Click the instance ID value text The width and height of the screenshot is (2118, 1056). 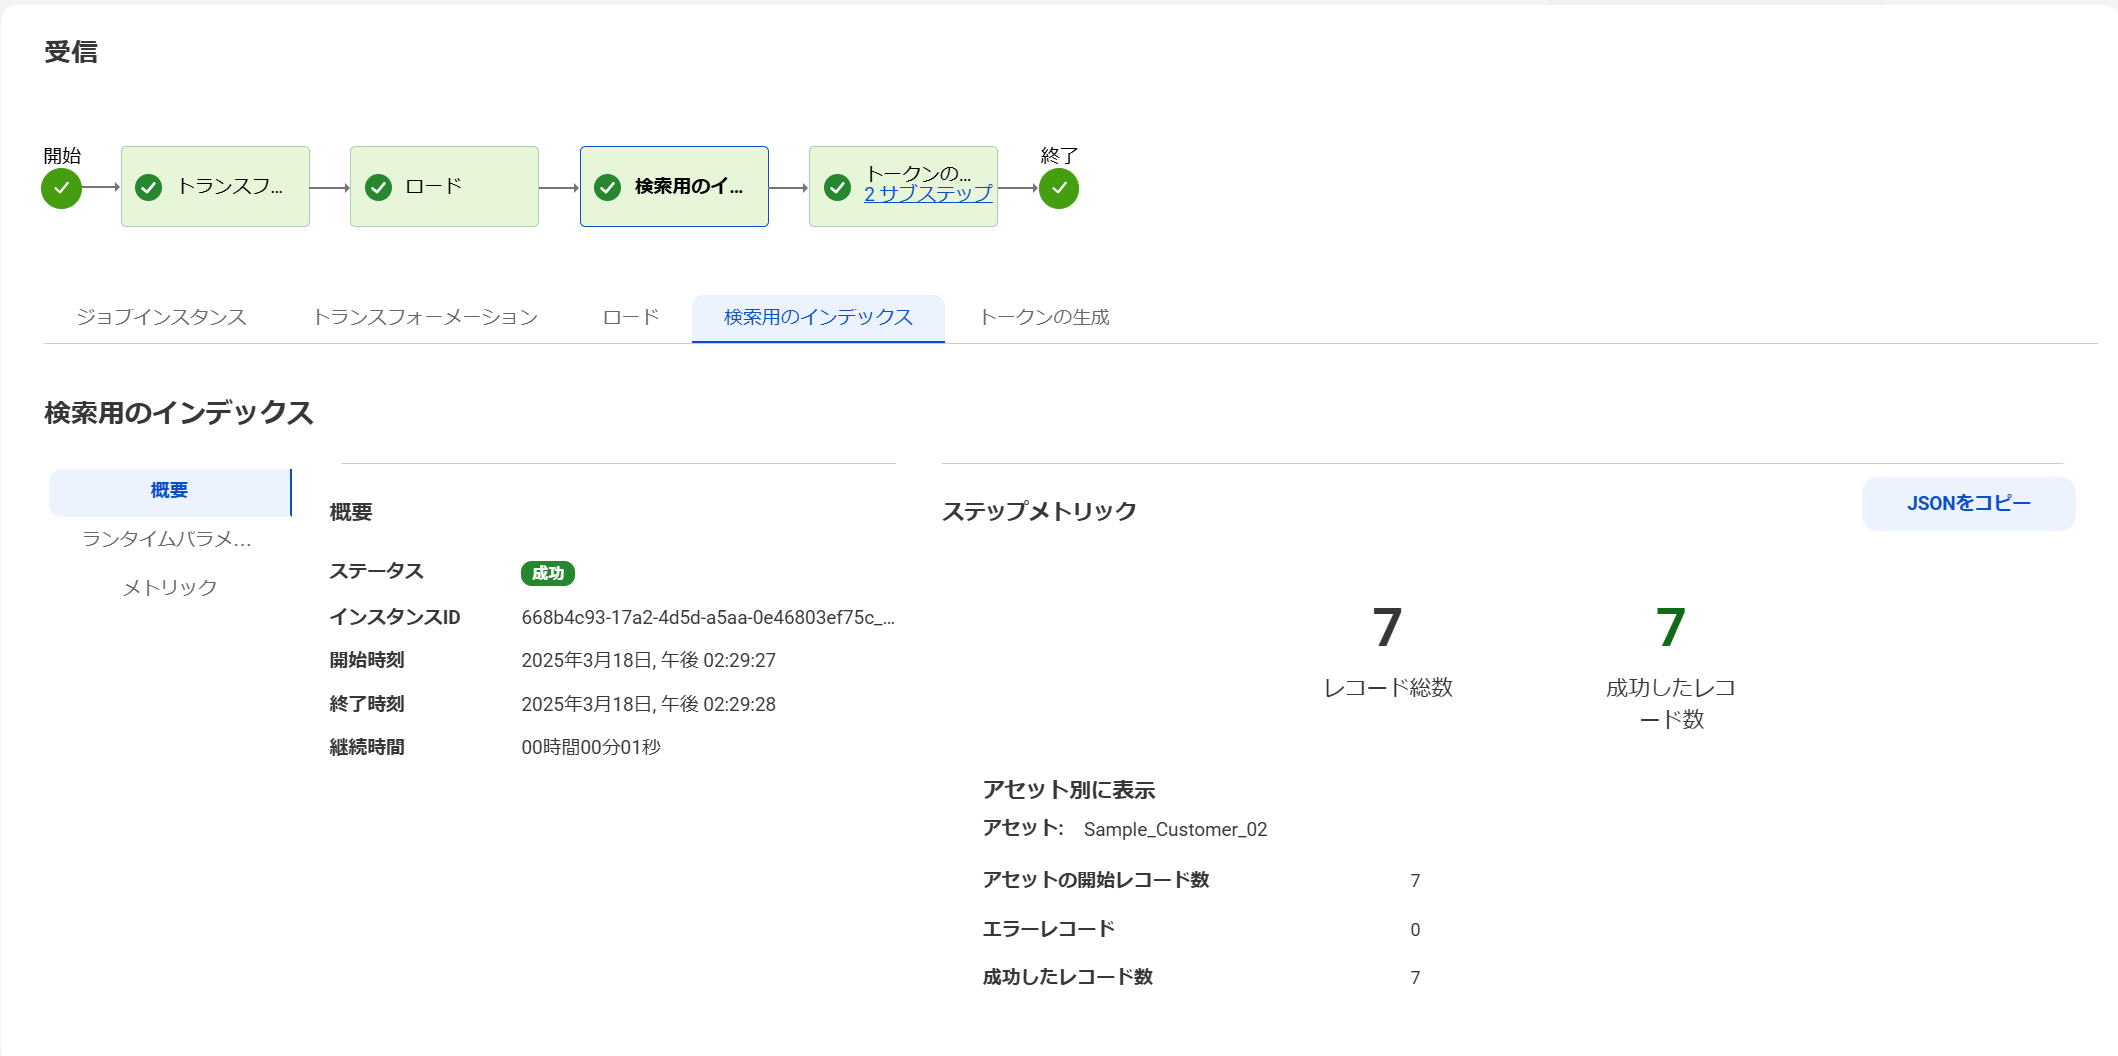pos(710,617)
